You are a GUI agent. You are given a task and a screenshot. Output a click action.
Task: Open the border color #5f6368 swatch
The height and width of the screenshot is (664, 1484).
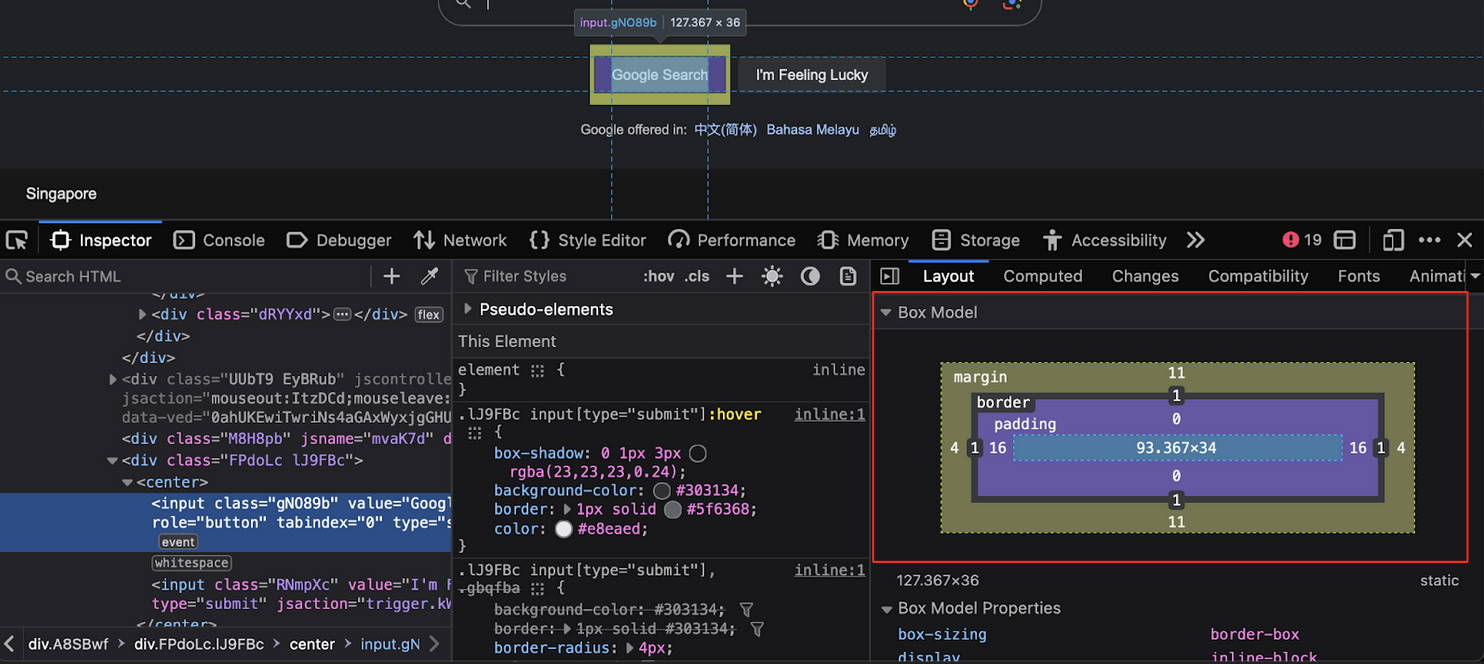point(673,509)
